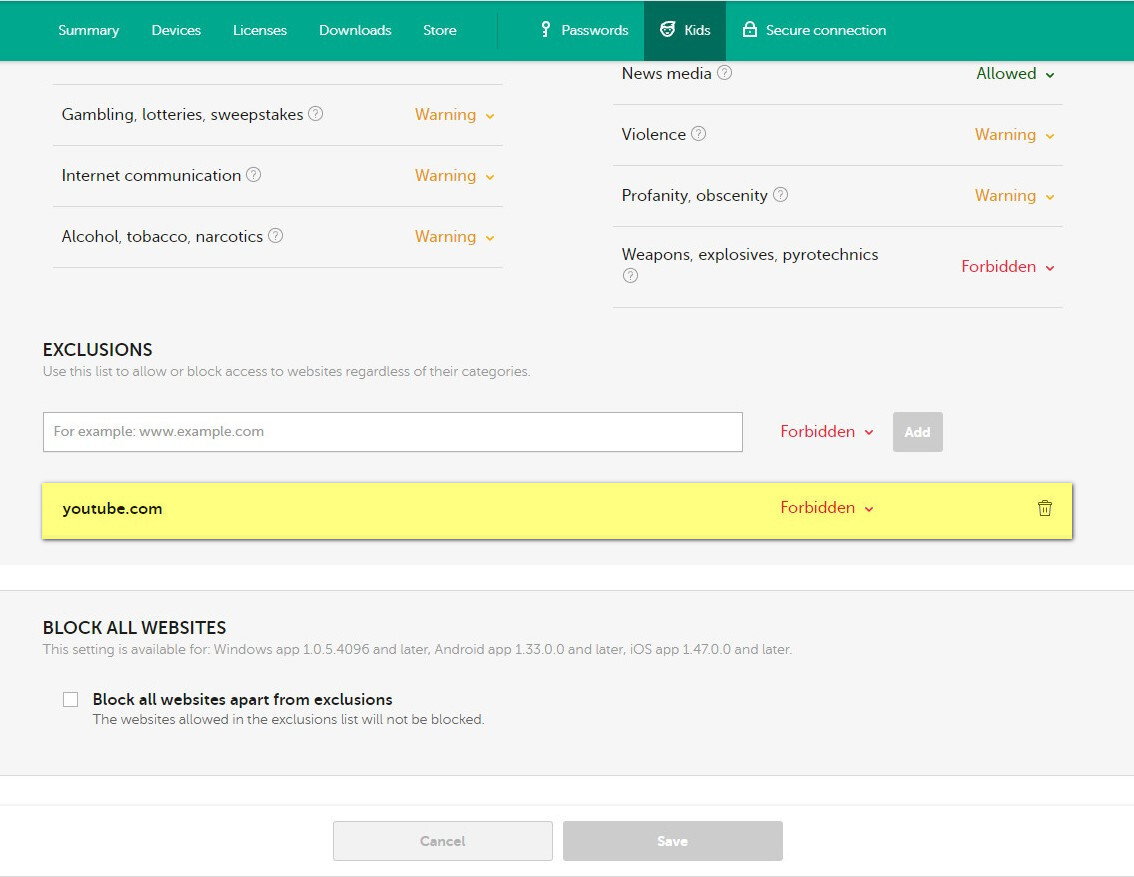Click help icon next to Gambling, lotteries, sweepstakes
The image size is (1134, 877).
point(316,114)
